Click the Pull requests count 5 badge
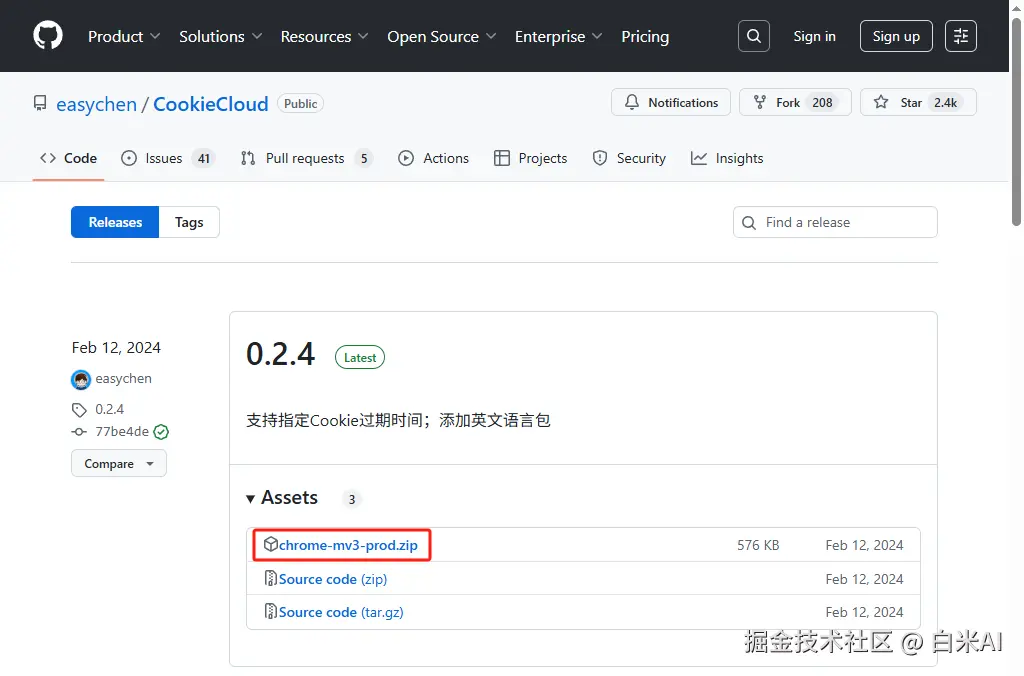The width and height of the screenshot is (1024, 676). click(x=364, y=159)
